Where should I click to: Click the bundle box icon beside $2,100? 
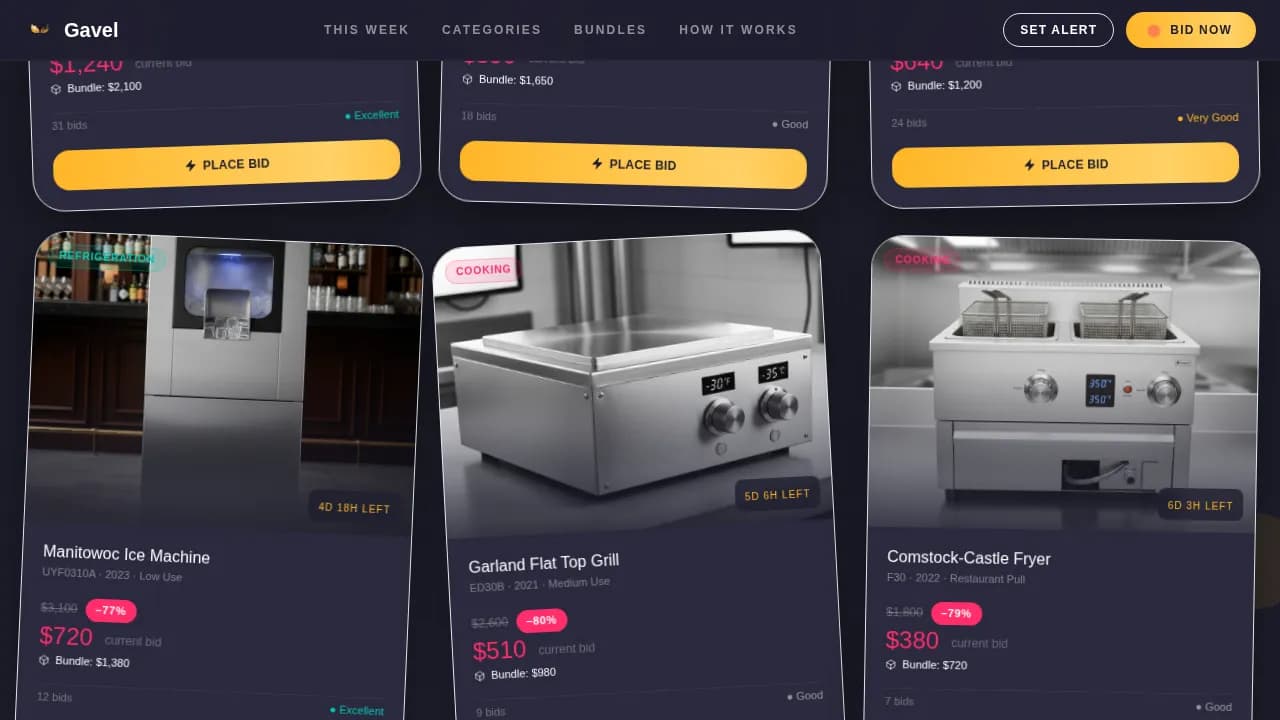coord(56,89)
